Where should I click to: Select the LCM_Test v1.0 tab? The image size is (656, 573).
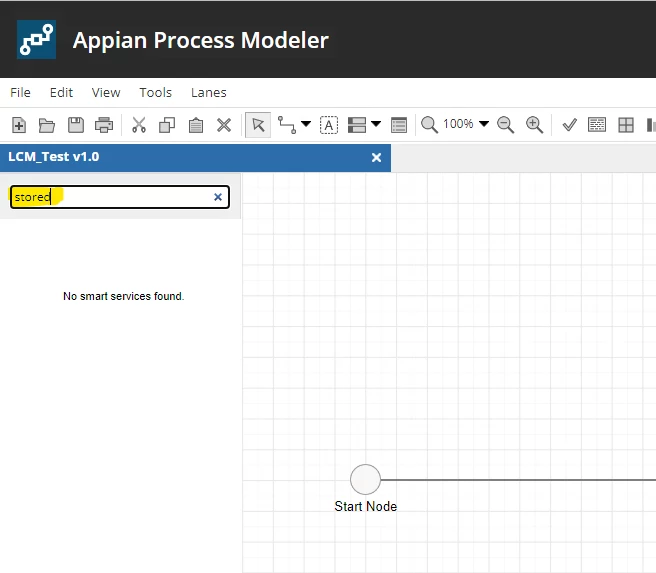(195, 158)
